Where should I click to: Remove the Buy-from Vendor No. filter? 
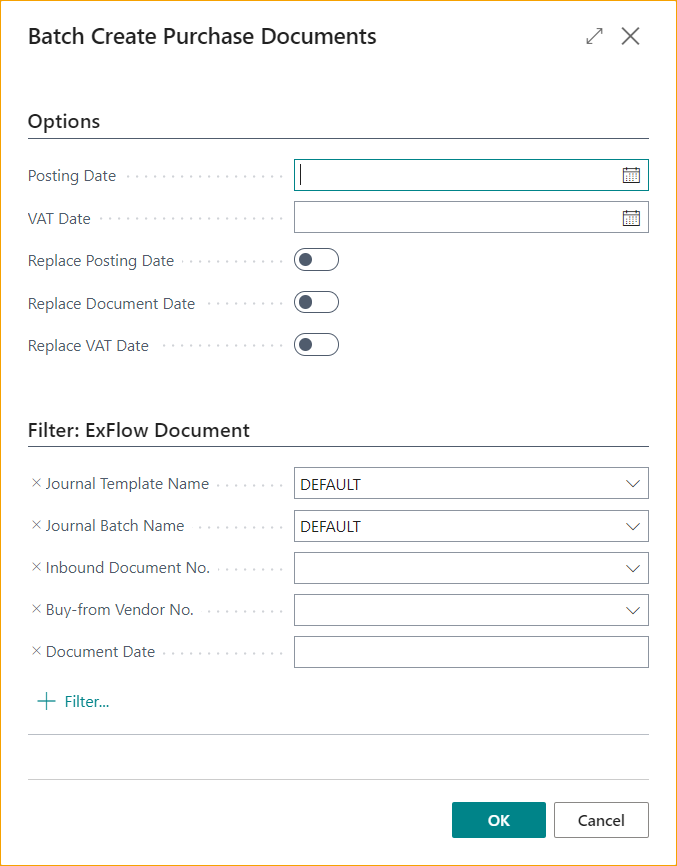pos(36,609)
